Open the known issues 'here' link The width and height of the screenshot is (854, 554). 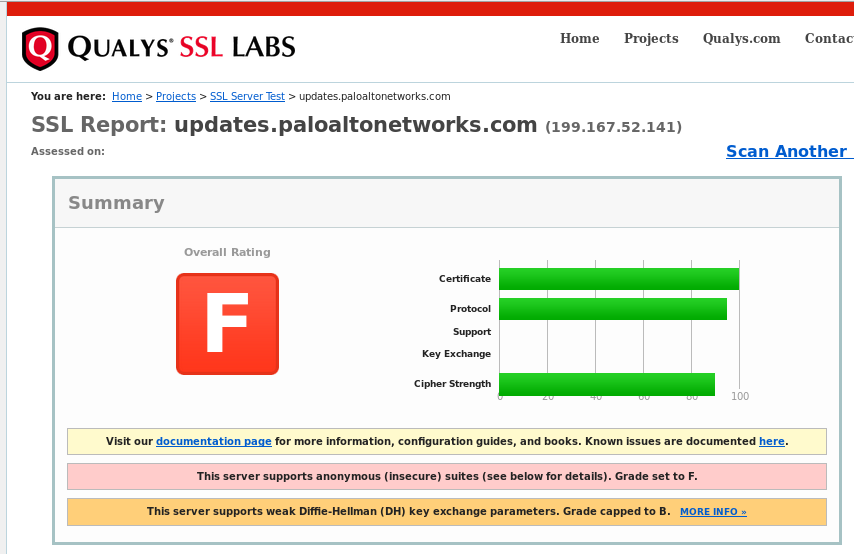tap(772, 441)
